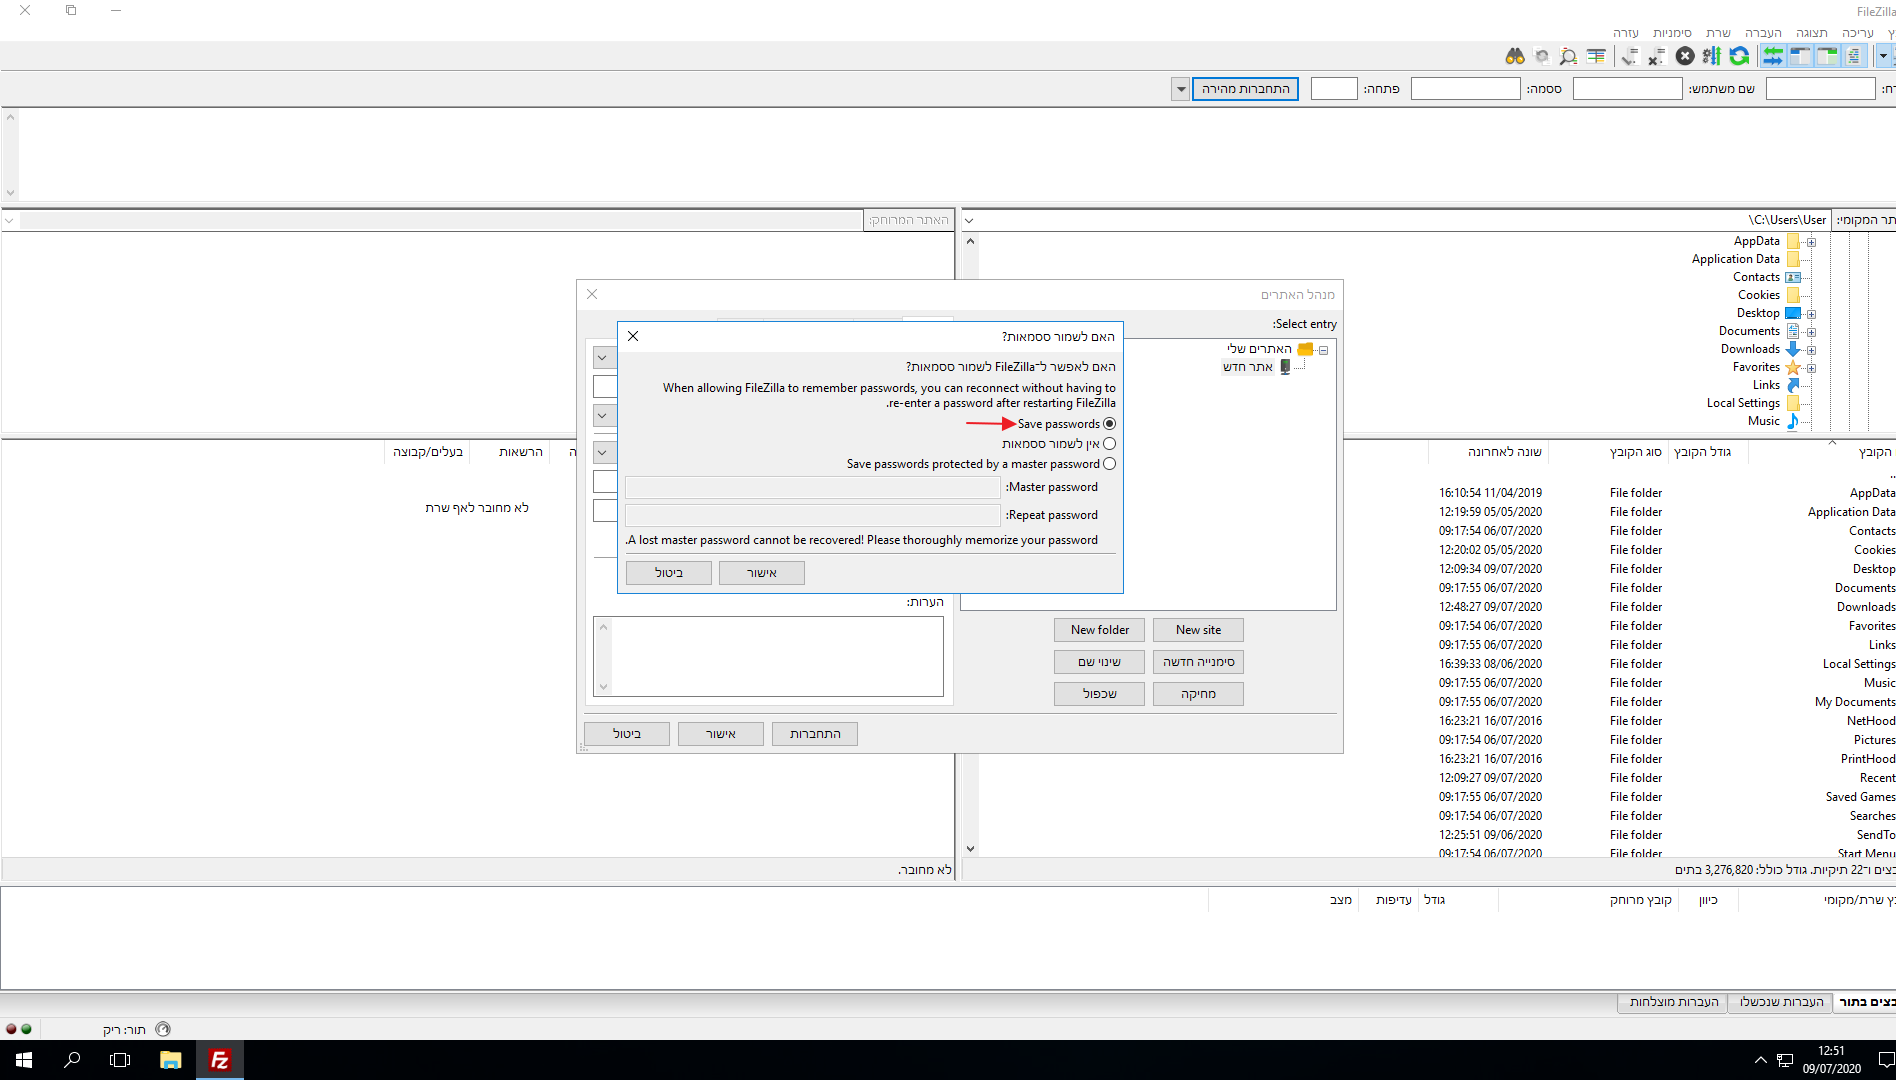Cancel the save passwords dialog with ביטול

point(669,573)
